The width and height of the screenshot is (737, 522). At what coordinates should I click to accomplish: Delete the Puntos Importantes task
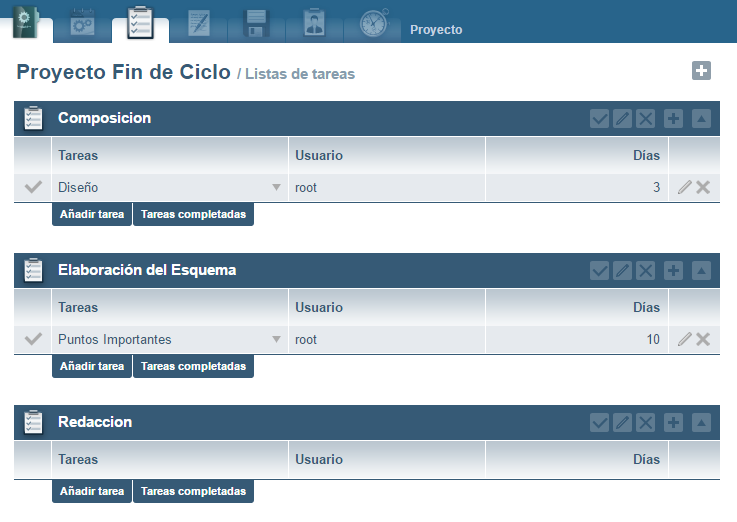coord(703,339)
